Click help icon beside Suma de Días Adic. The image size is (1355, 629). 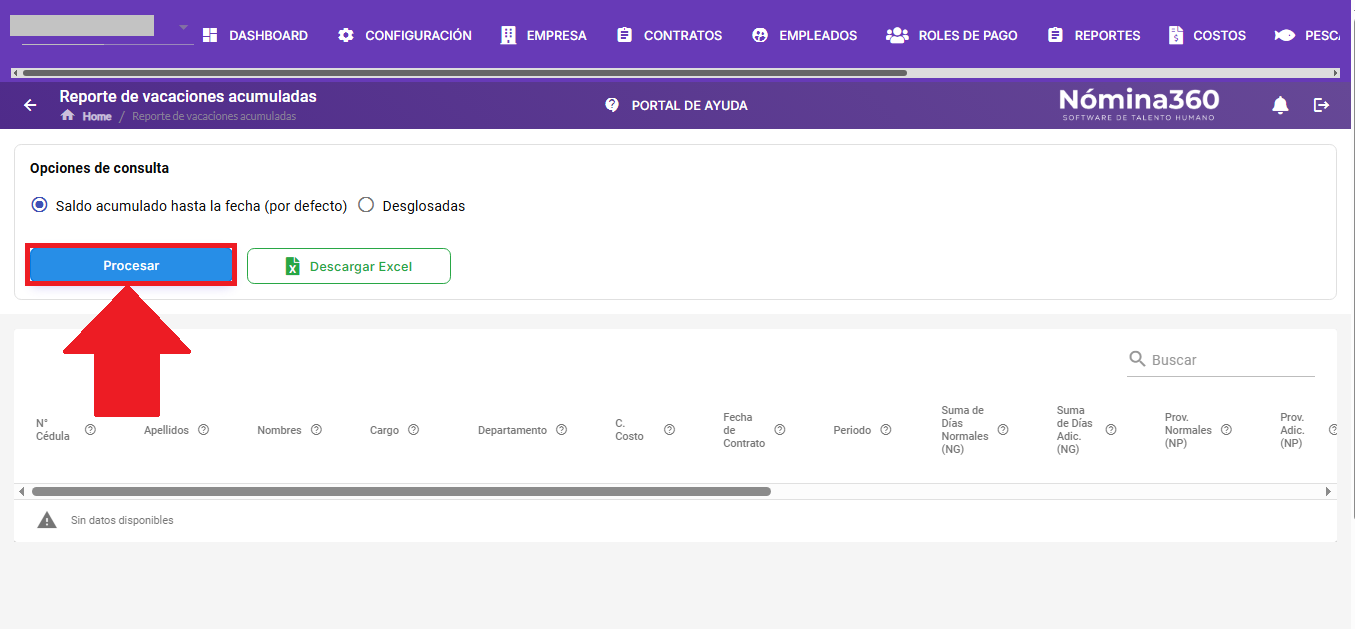click(x=1110, y=430)
